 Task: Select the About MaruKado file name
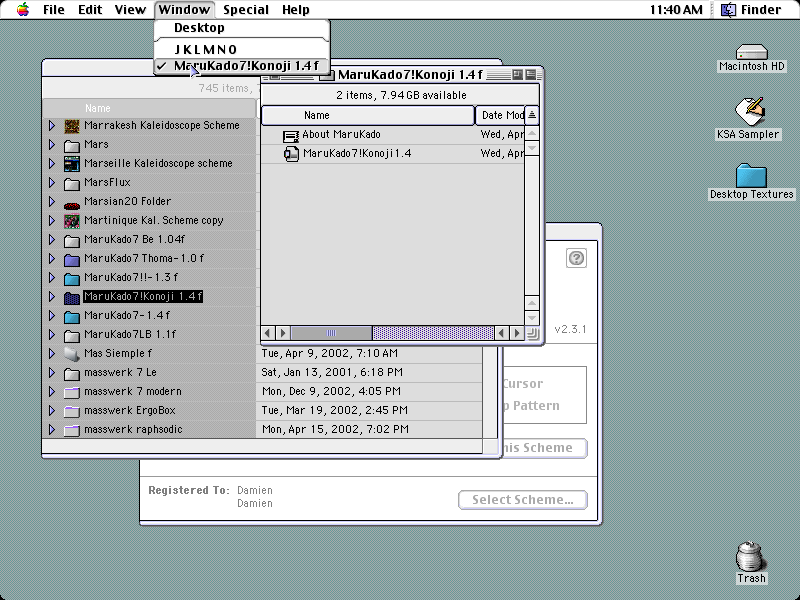tap(341, 135)
